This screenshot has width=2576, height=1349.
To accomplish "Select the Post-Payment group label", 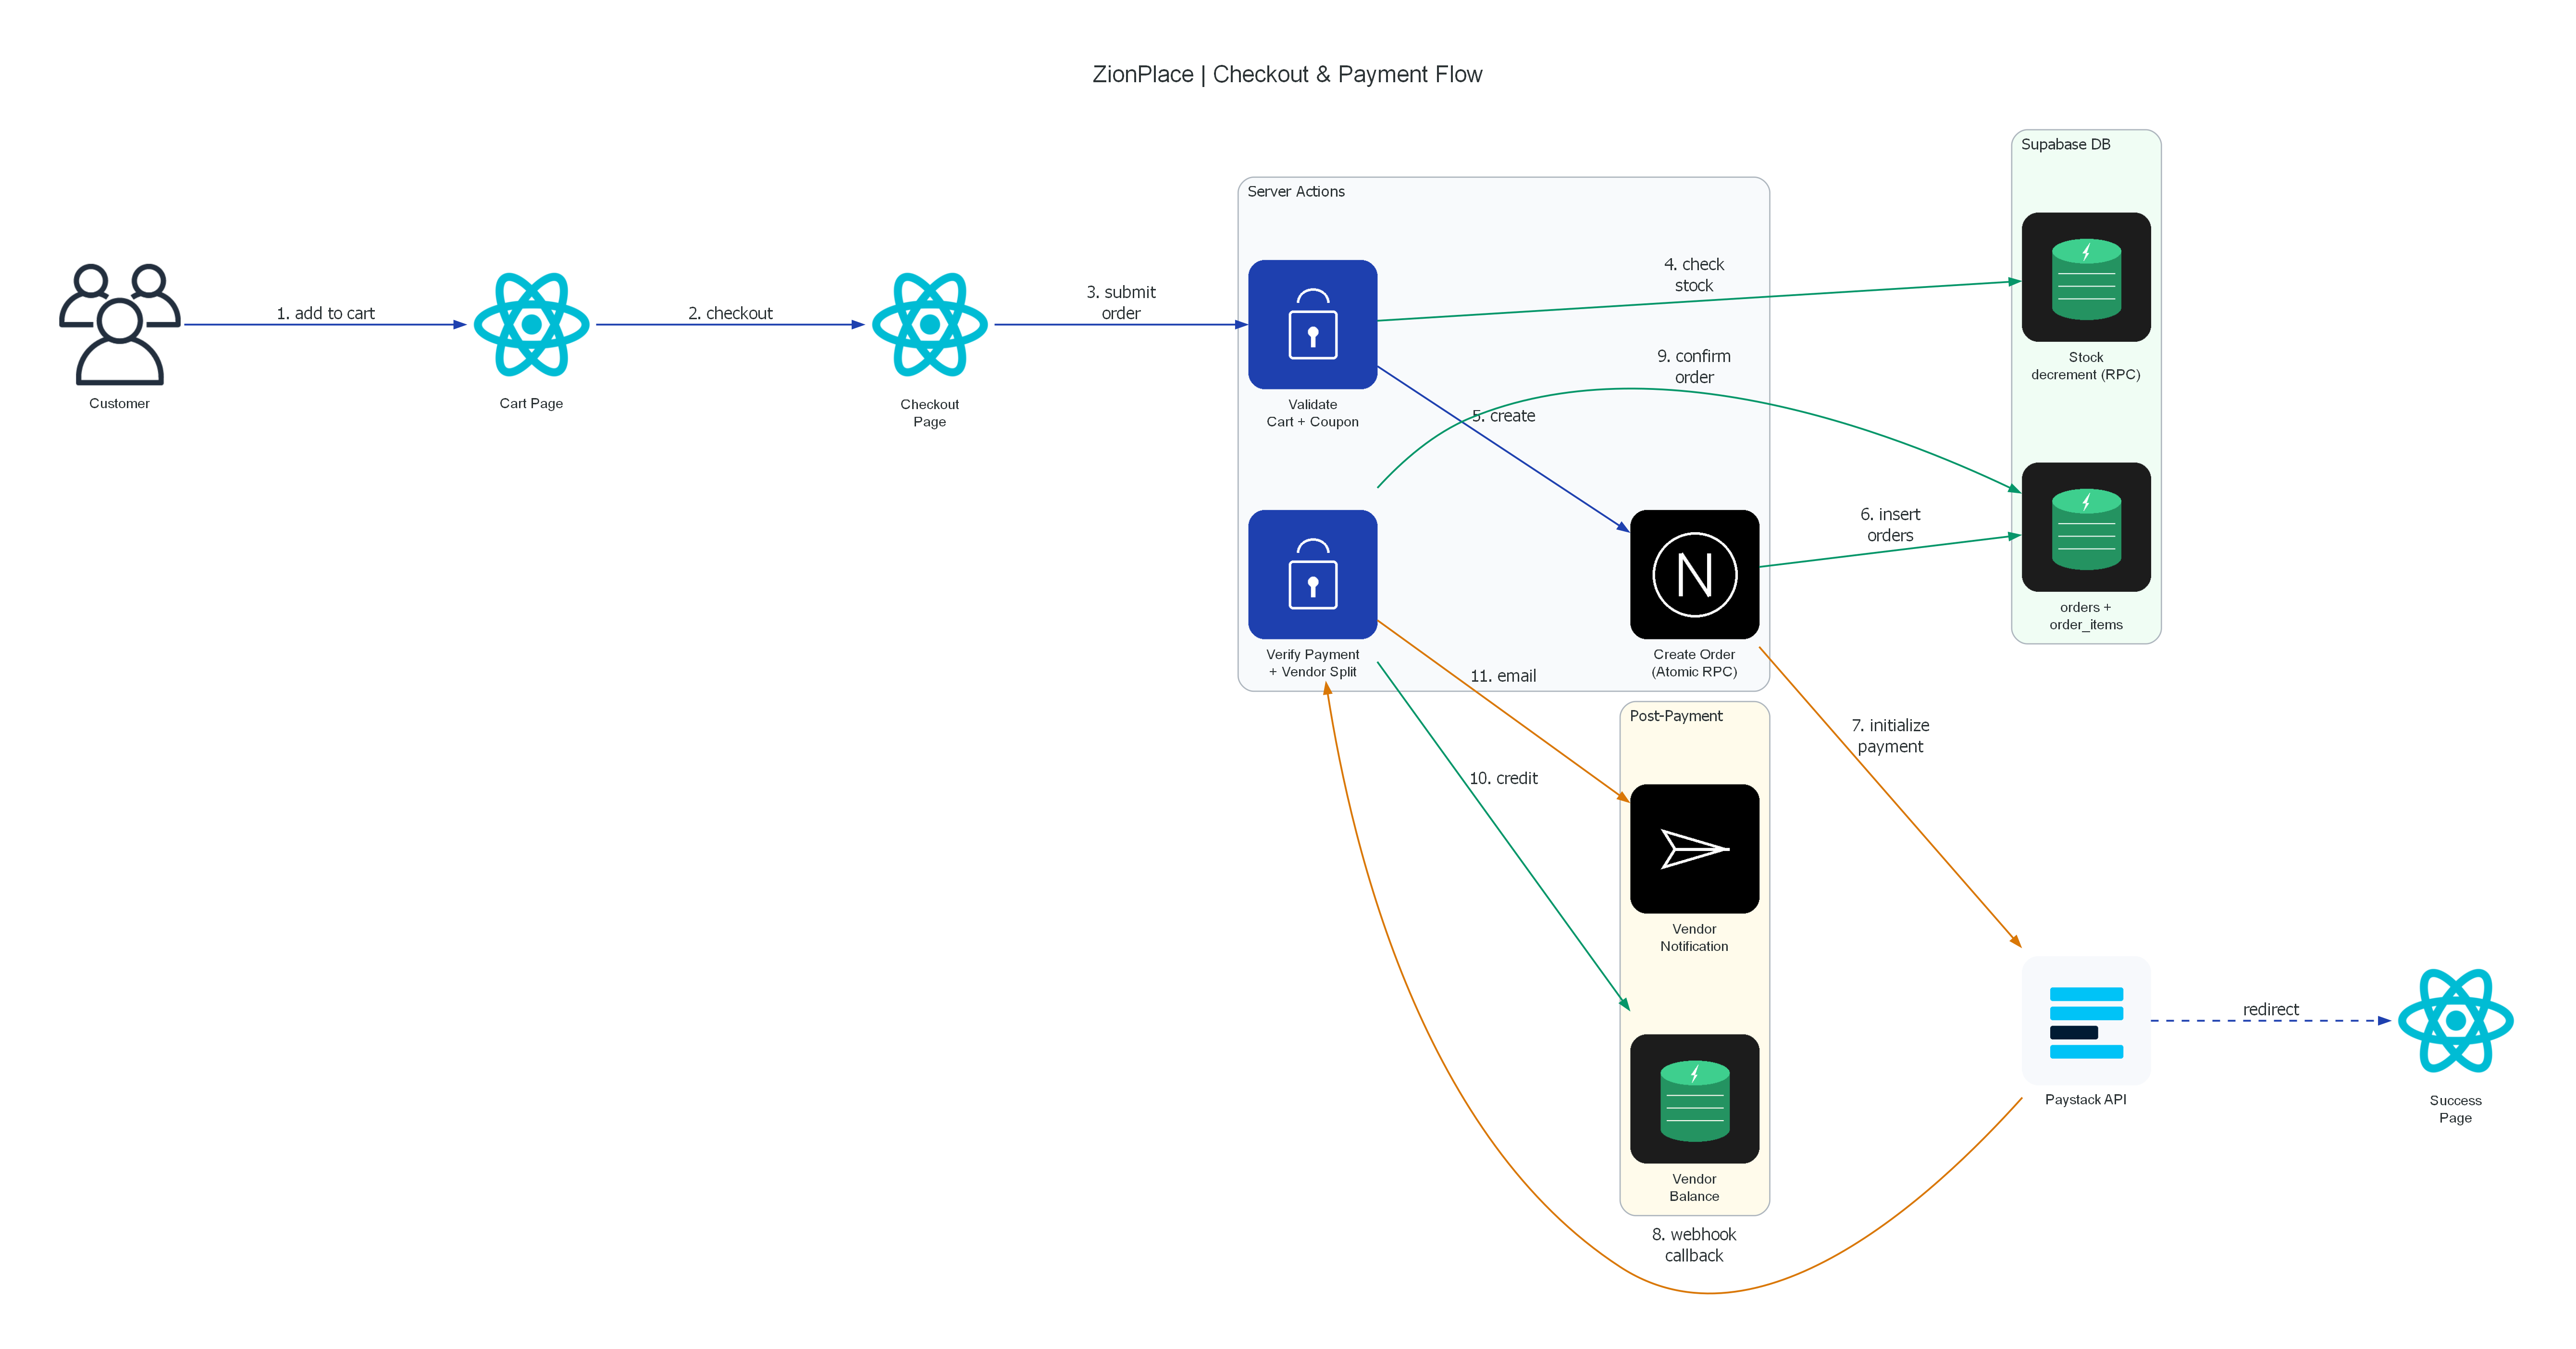I will click(x=1676, y=716).
